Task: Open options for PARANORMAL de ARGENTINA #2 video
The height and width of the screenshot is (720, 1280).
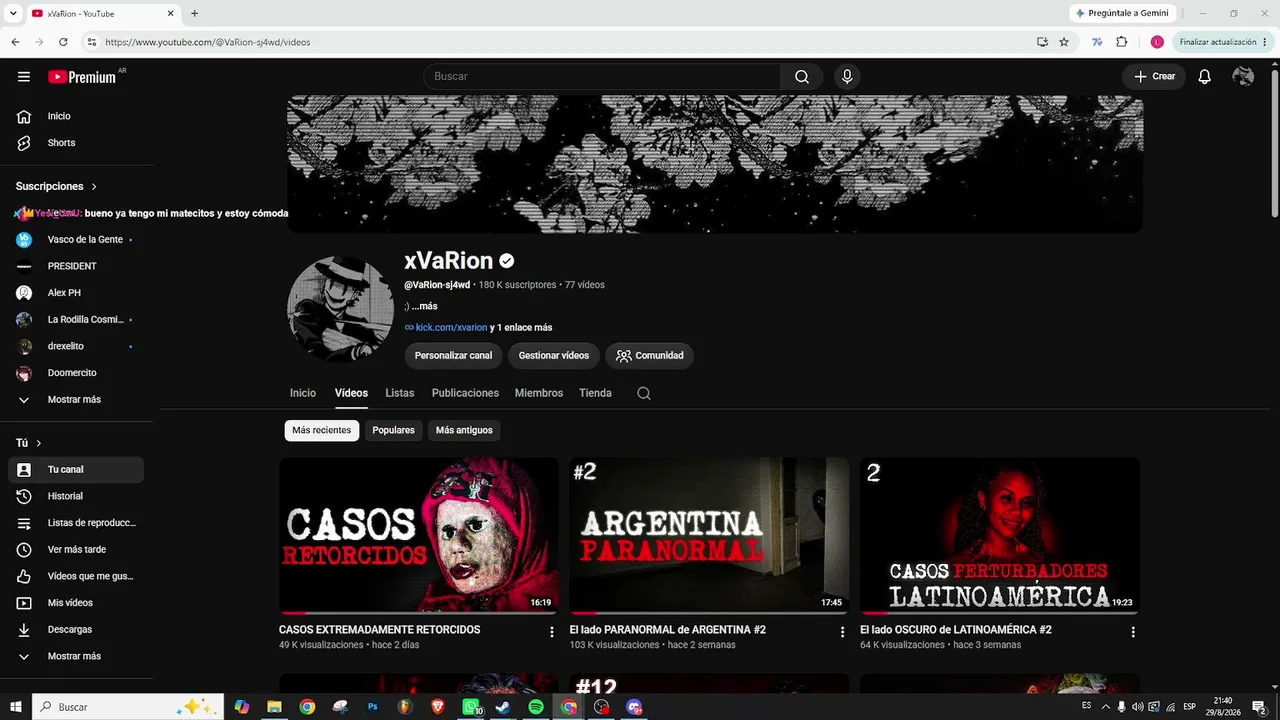Action: point(842,632)
